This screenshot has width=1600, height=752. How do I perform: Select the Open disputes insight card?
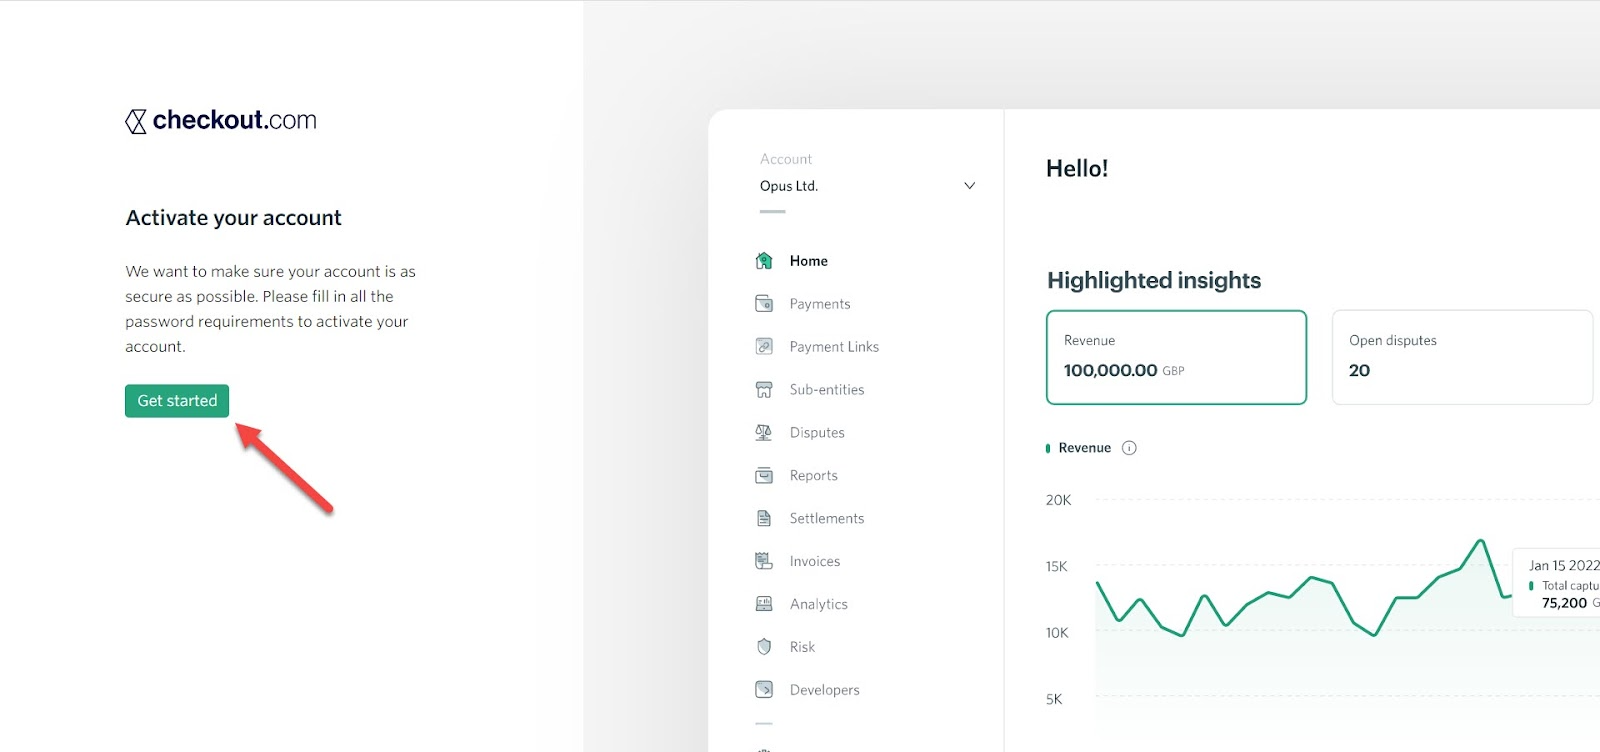1462,357
